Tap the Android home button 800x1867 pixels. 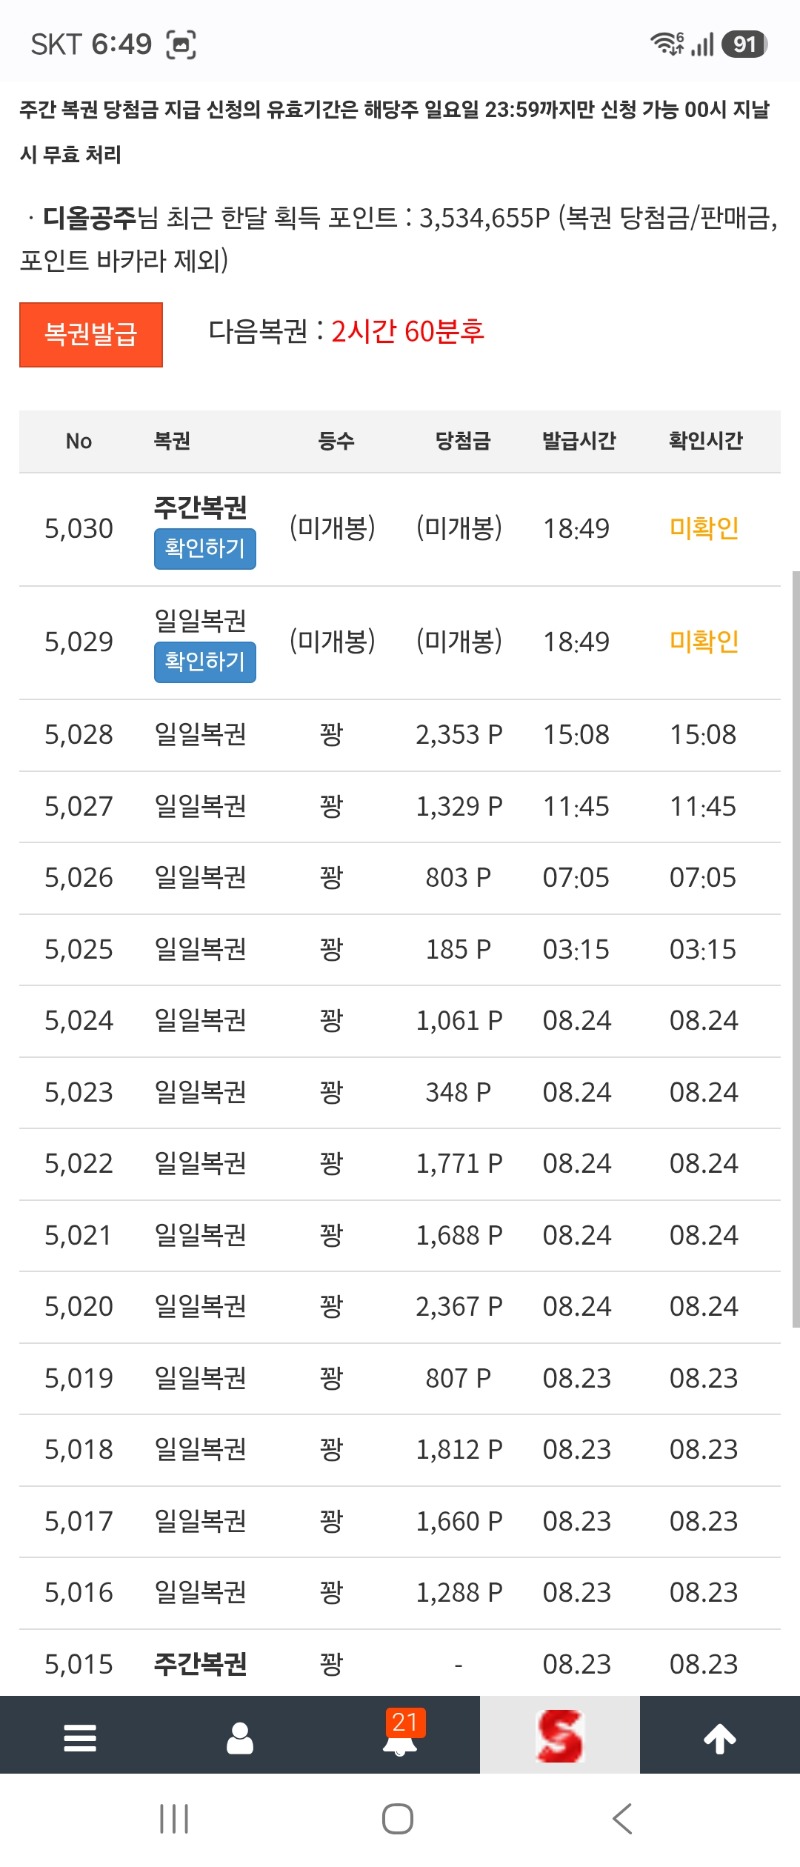click(398, 1819)
